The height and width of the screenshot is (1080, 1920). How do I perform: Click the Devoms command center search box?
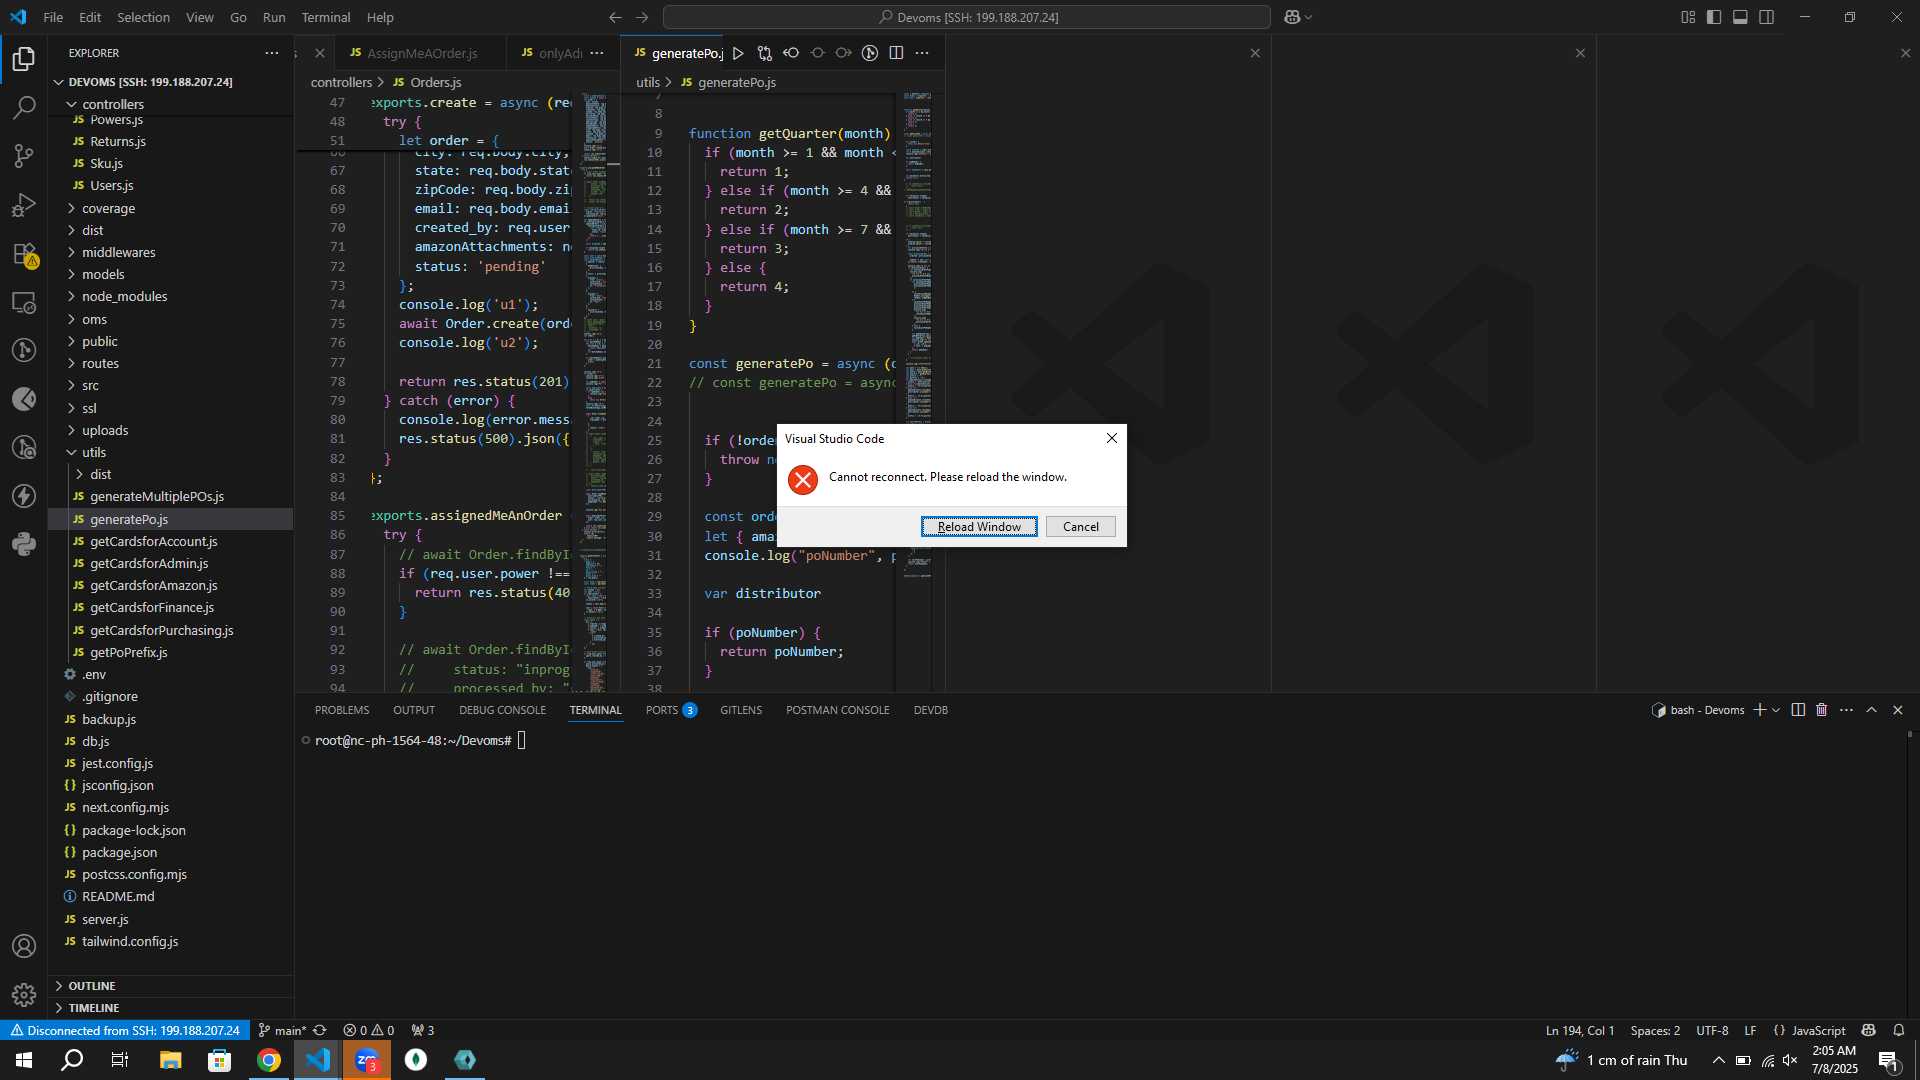tap(967, 17)
